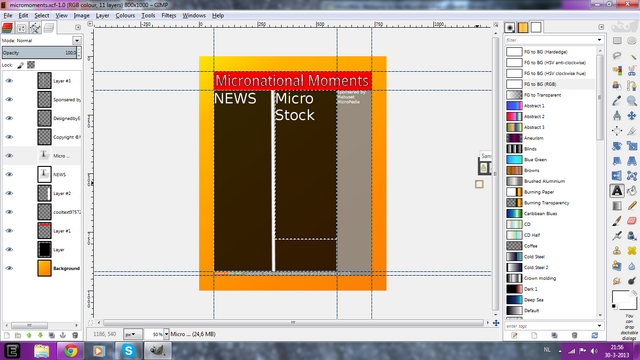640x360 pixels.
Task: Open Skype from the taskbar
Action: tap(128, 351)
